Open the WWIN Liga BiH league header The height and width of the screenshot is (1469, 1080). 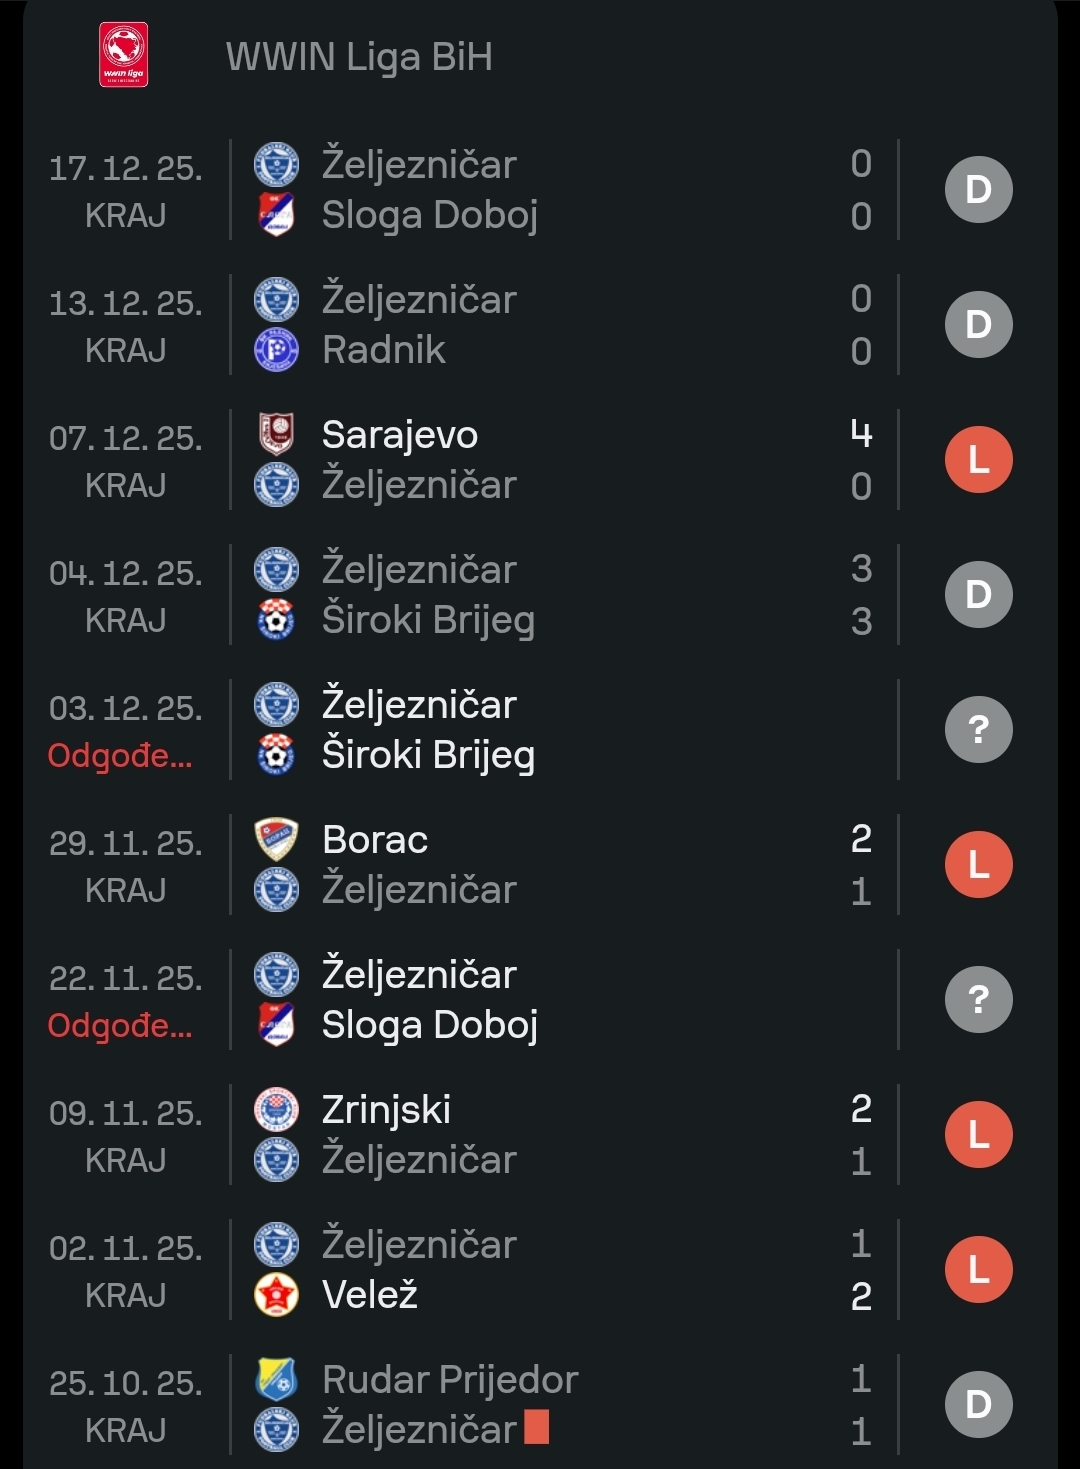(x=359, y=57)
